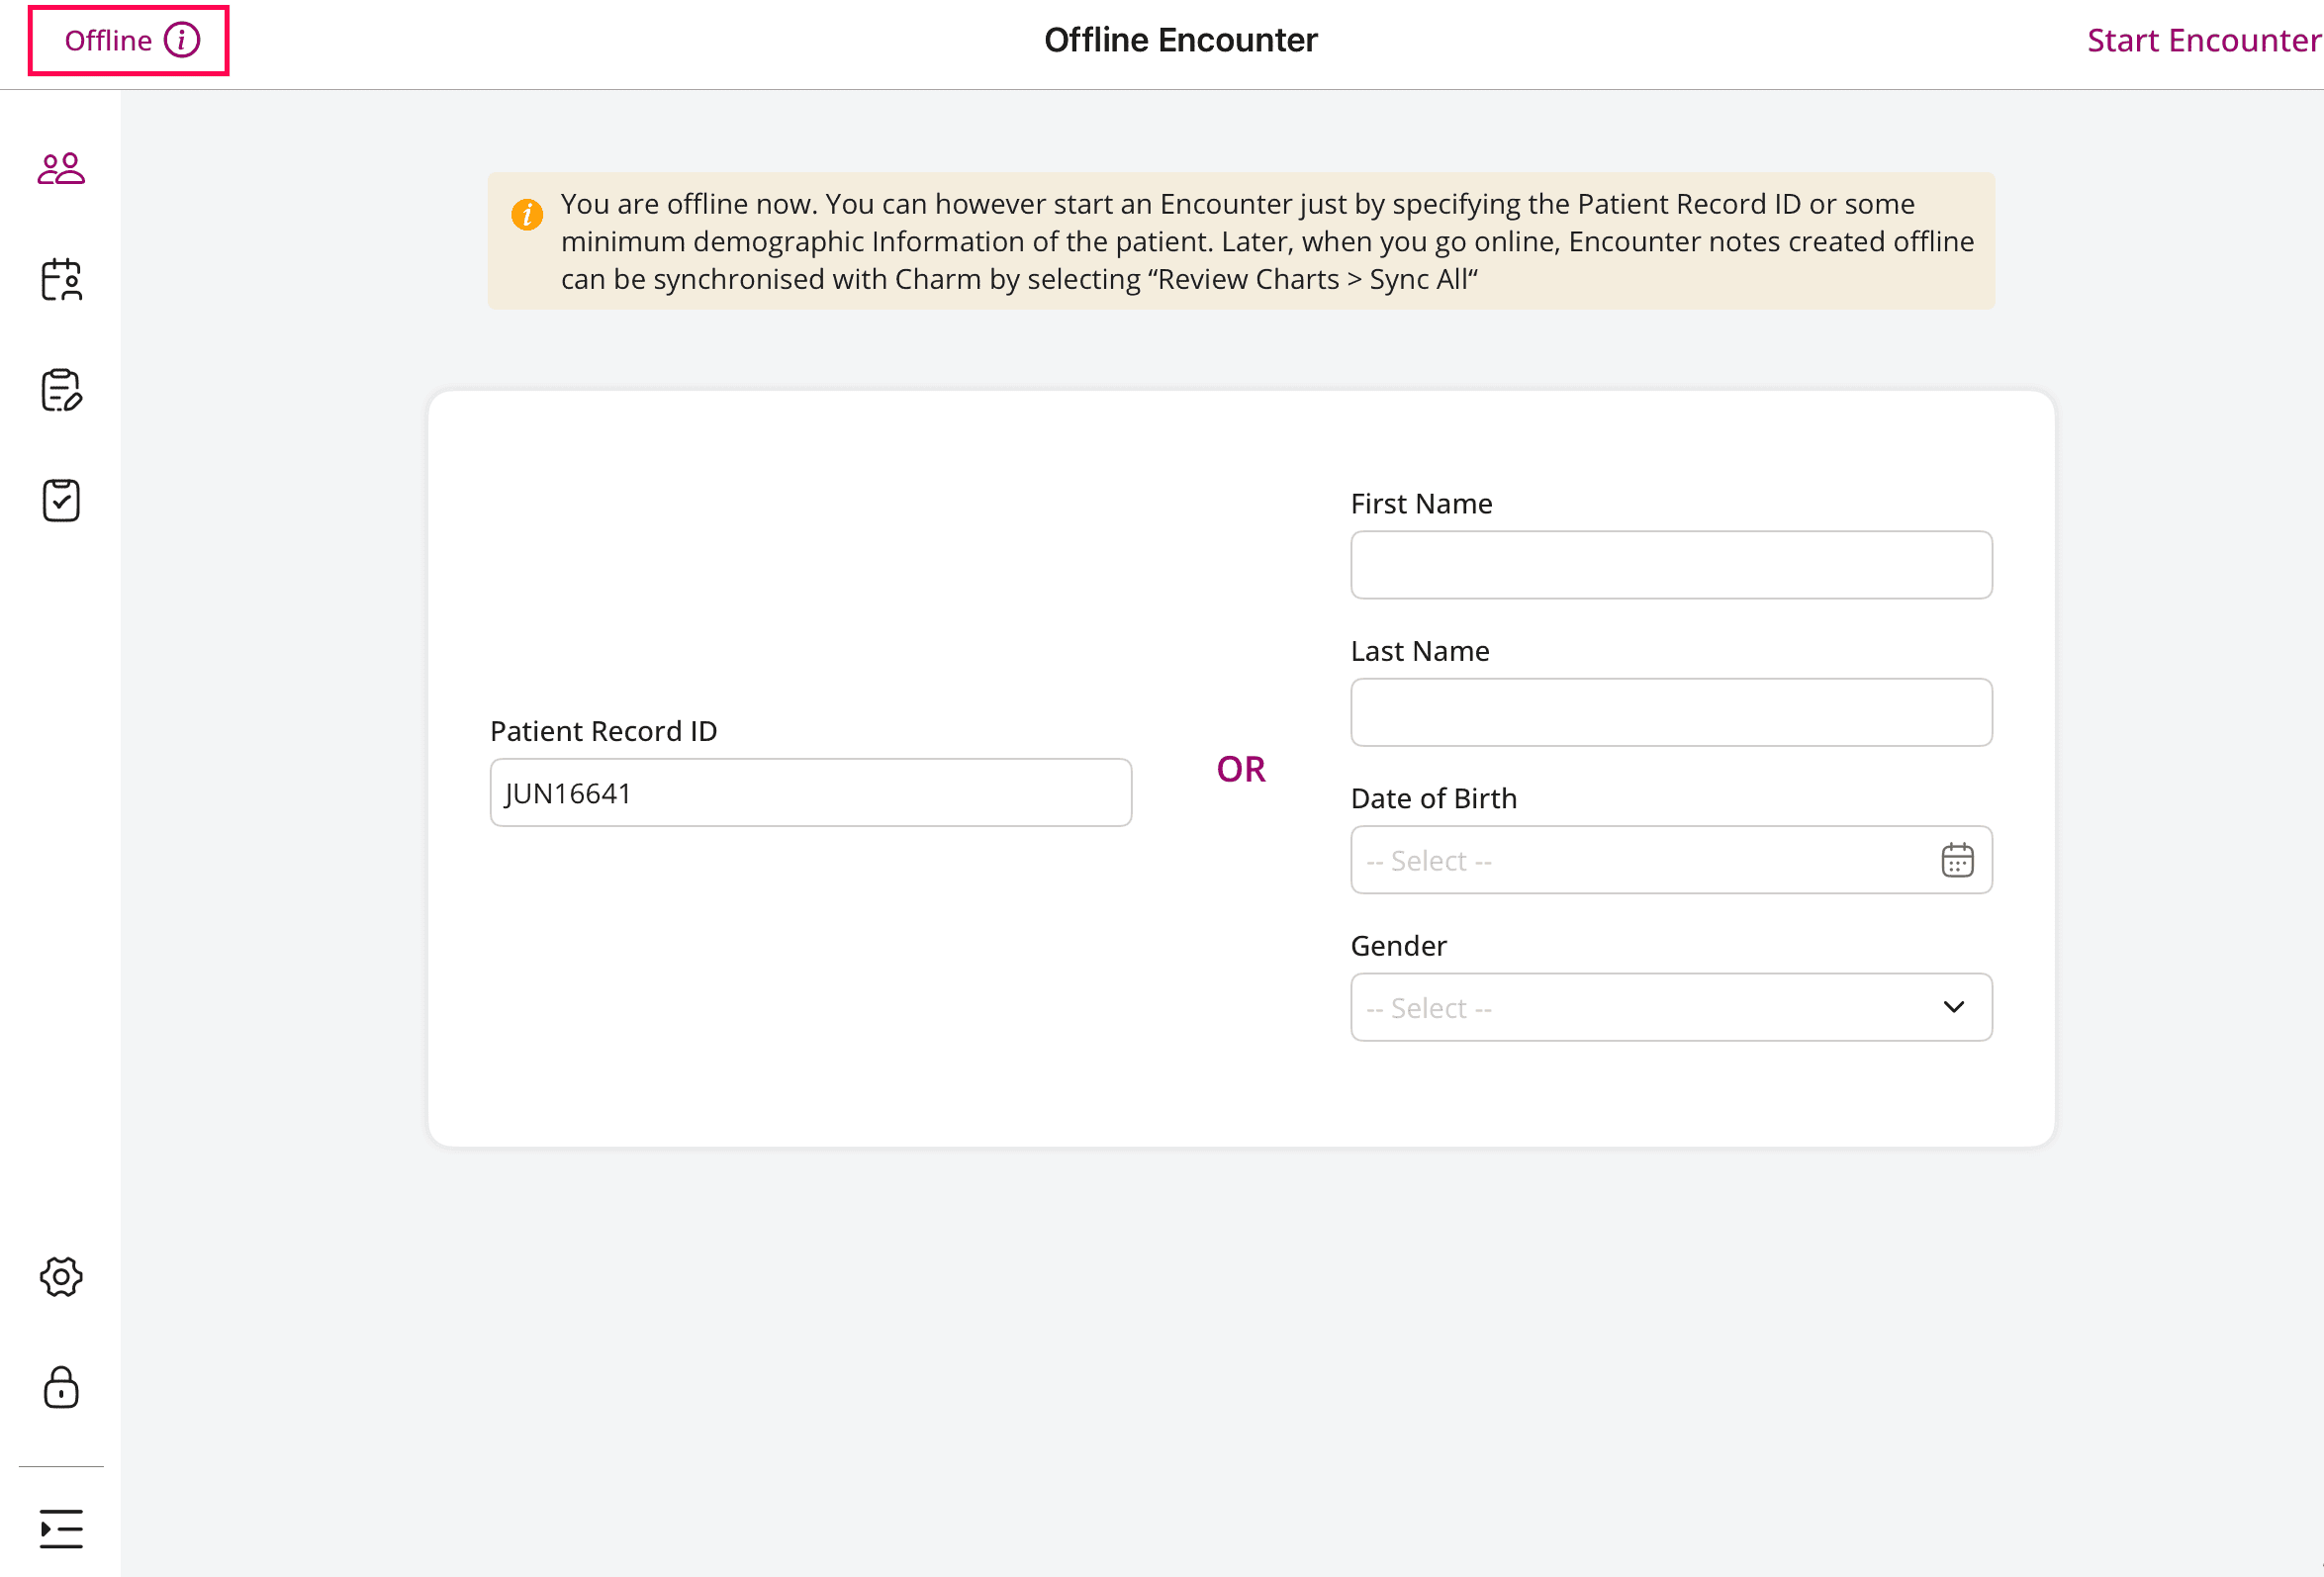Open the appointments calendar sidebar icon
The height and width of the screenshot is (1577, 2324).
tap(61, 280)
